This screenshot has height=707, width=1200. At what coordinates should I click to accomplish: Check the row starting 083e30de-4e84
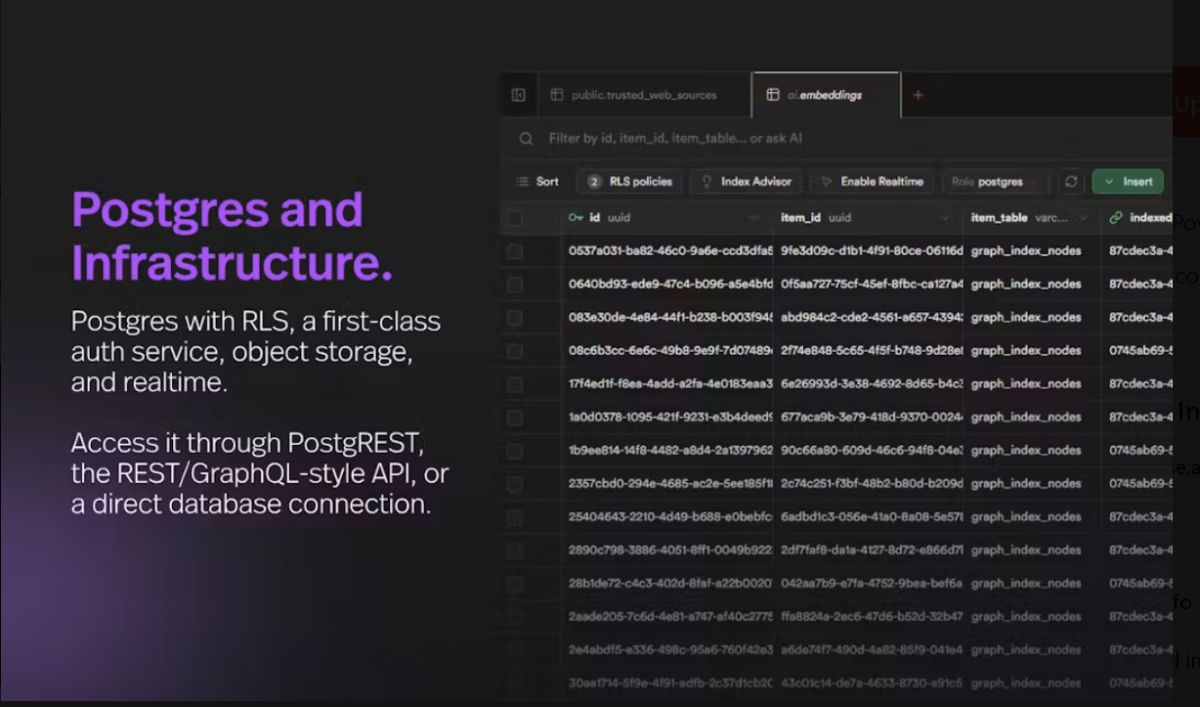(x=515, y=317)
